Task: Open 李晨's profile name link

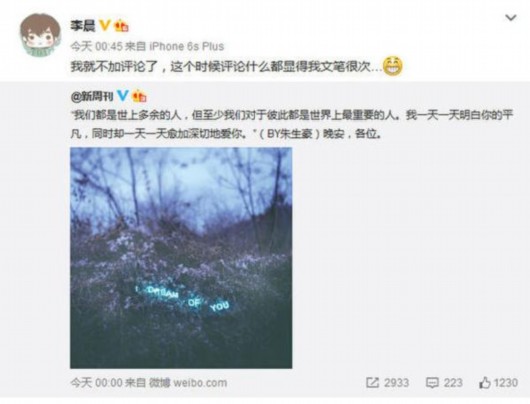Action: coord(83,26)
